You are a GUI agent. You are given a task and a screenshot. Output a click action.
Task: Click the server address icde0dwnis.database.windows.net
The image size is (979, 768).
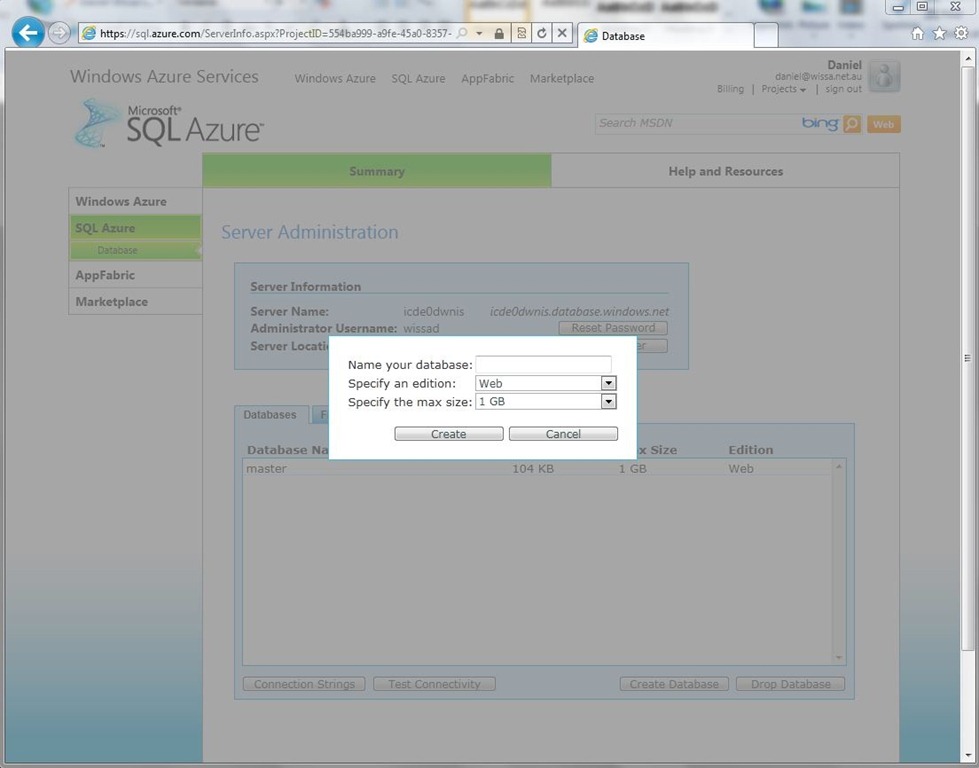click(579, 311)
